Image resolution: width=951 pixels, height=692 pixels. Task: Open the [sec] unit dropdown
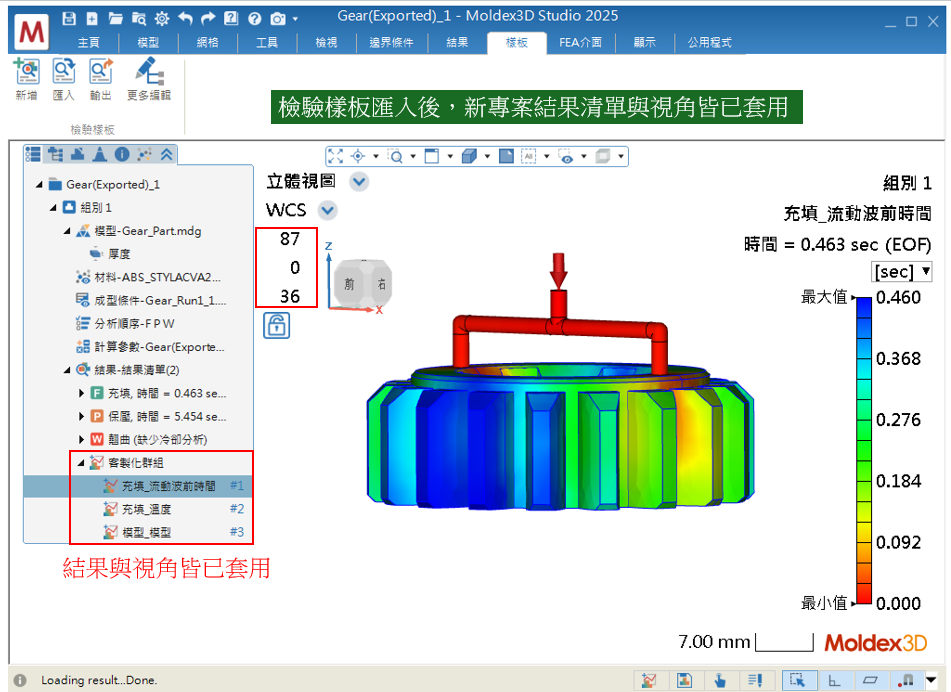click(902, 272)
